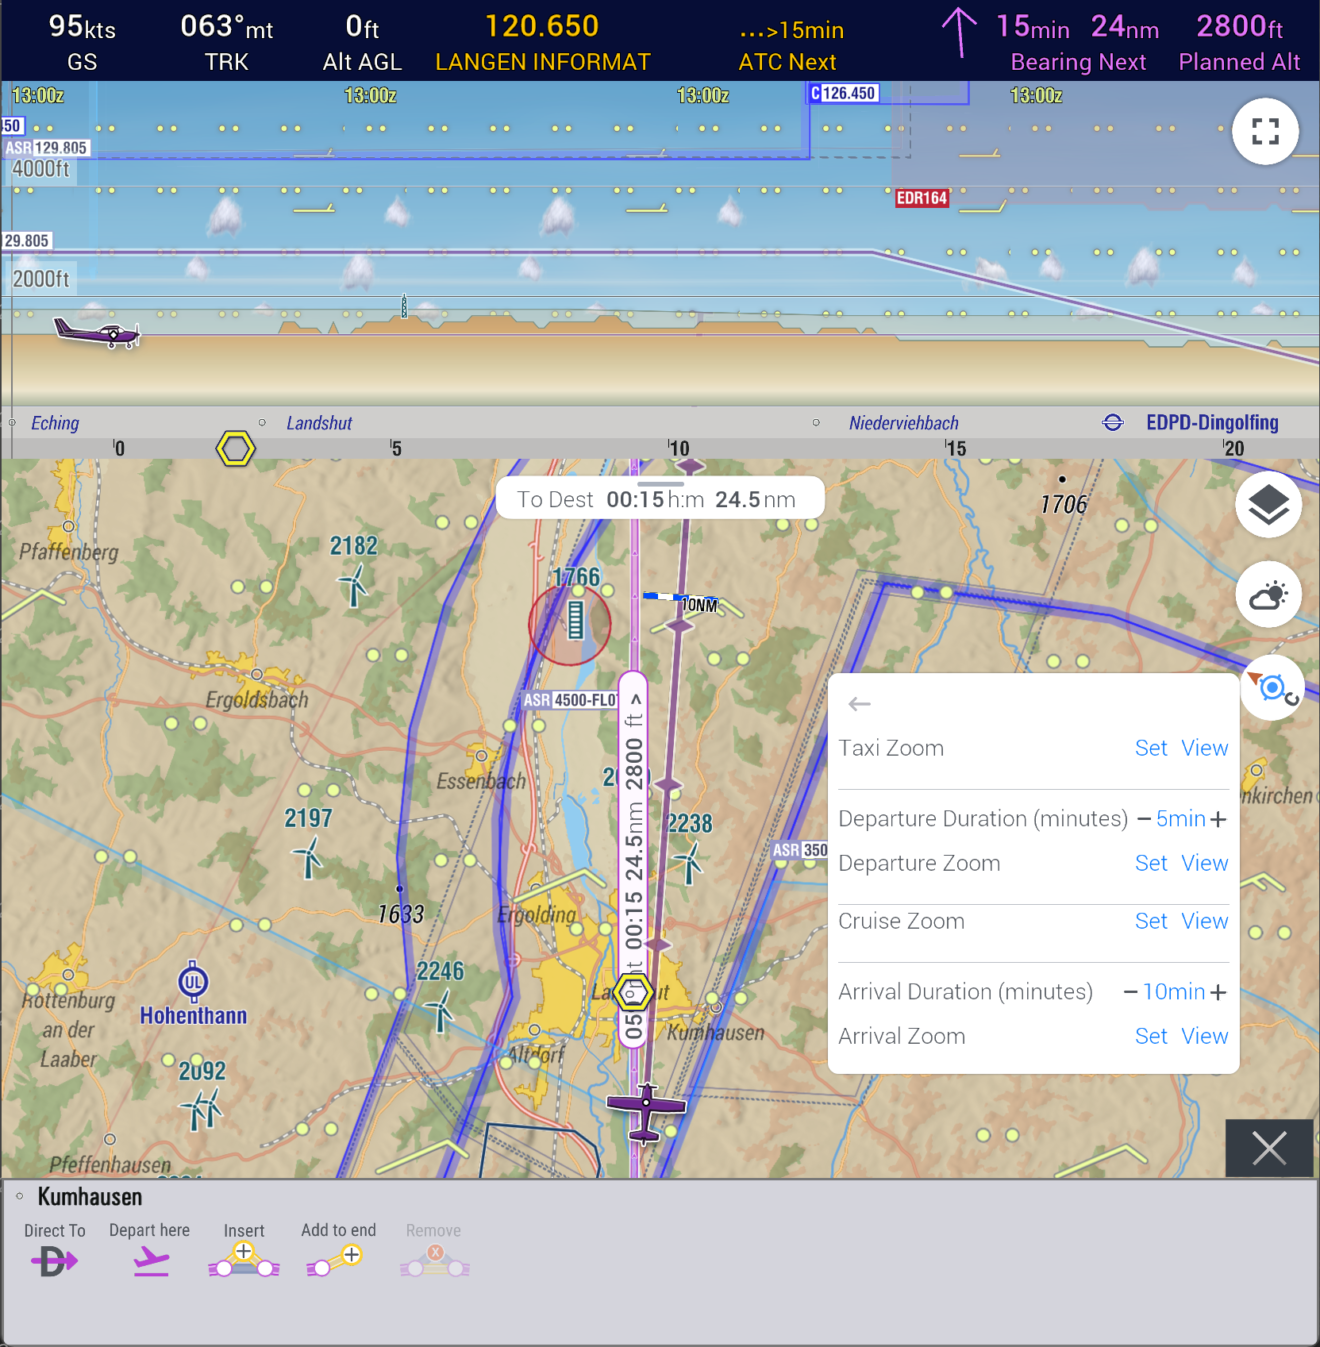Screen dimensions: 1320x1347
Task: Increase Arrival Duration minutes
Action: click(1218, 992)
